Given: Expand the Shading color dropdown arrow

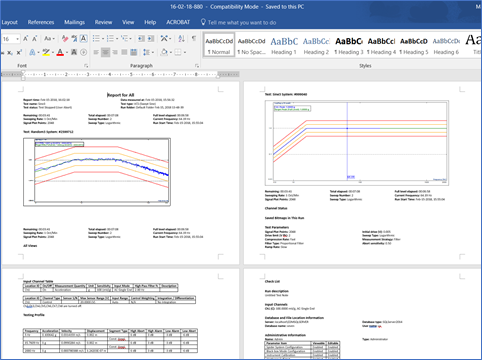Looking at the screenshot, I should point(171,53).
